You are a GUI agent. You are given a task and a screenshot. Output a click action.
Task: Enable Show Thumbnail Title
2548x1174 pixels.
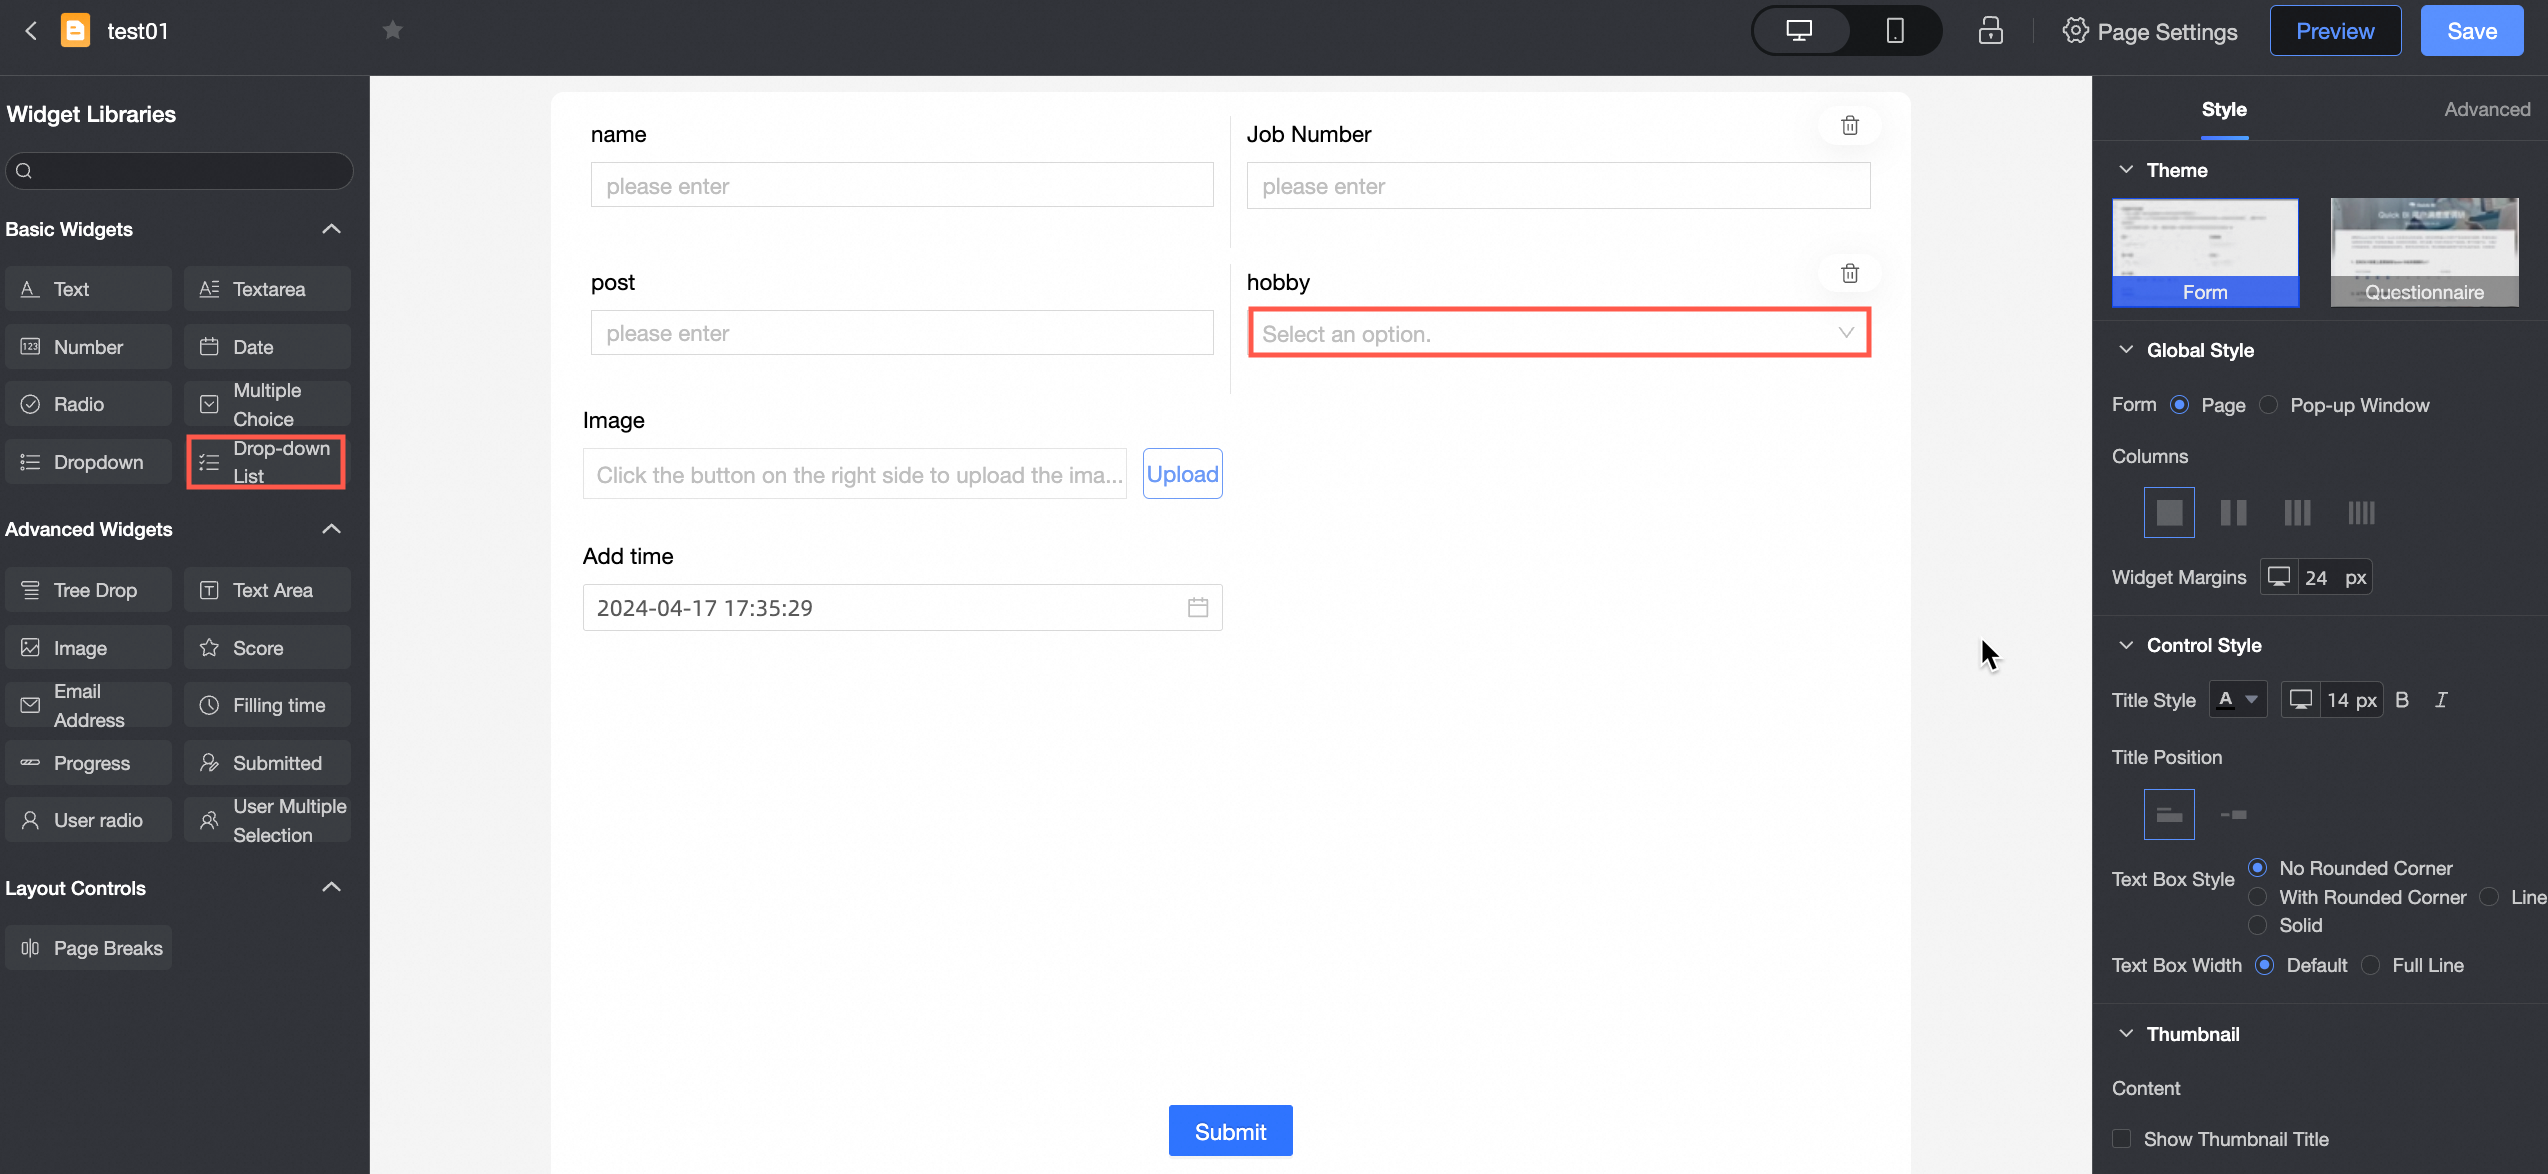pyautogui.click(x=2120, y=1139)
